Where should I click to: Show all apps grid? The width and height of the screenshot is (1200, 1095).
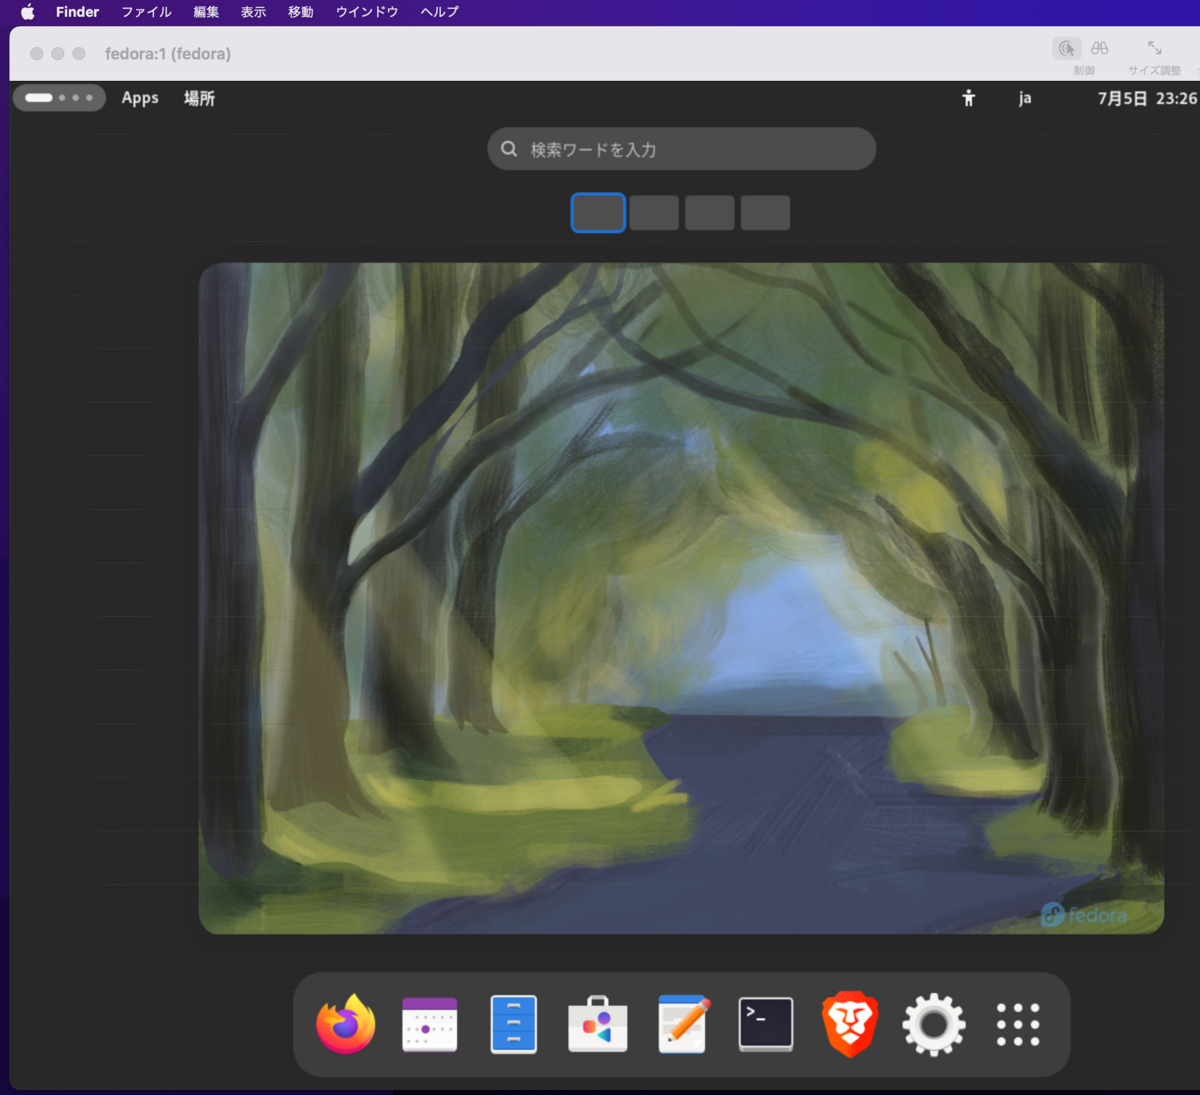click(x=1018, y=1024)
